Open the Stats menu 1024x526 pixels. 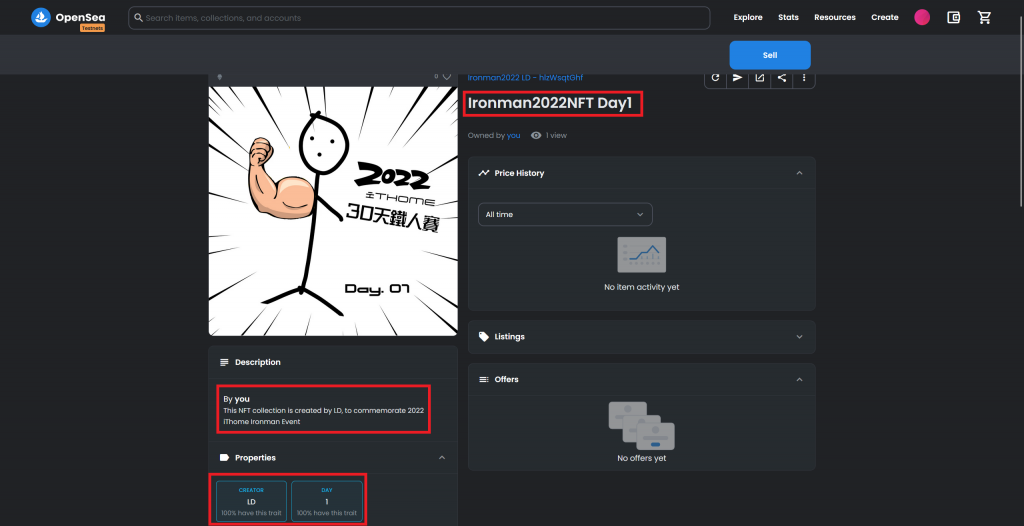[x=788, y=18]
